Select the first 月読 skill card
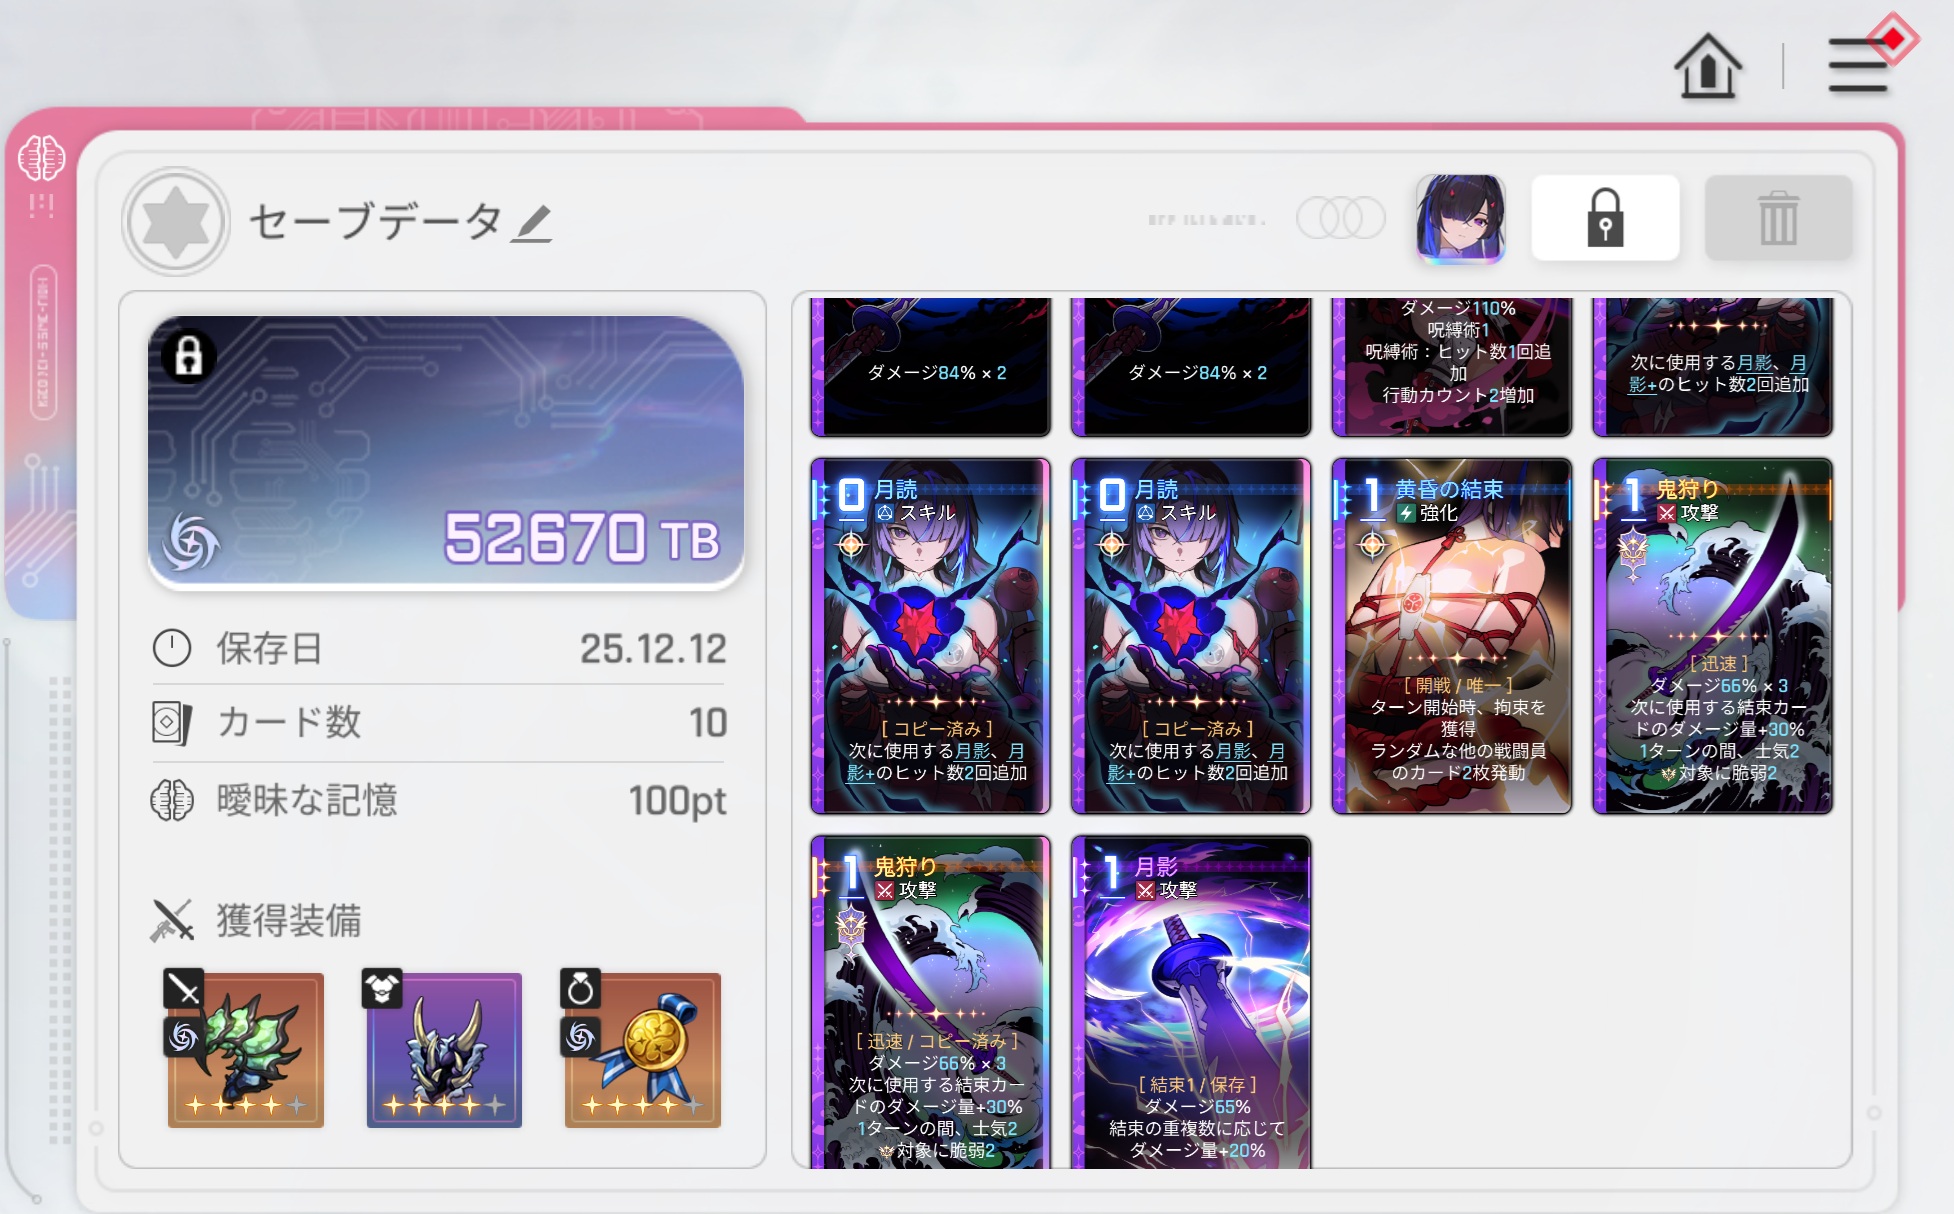This screenshot has height=1214, width=1954. [x=930, y=636]
